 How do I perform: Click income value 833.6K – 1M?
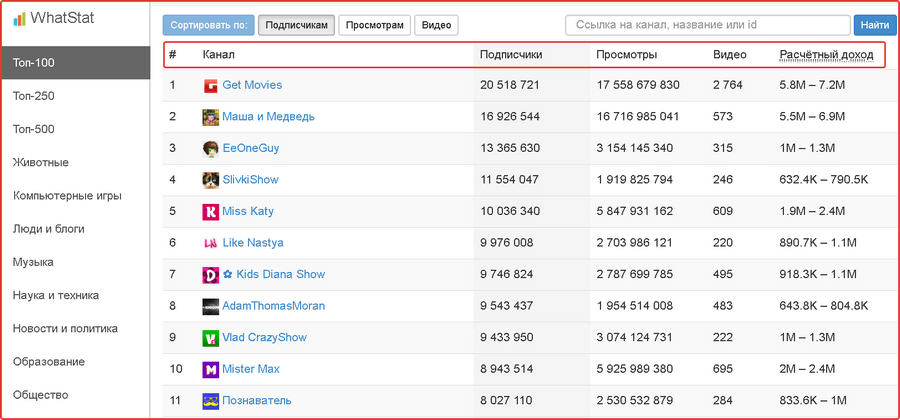click(813, 400)
